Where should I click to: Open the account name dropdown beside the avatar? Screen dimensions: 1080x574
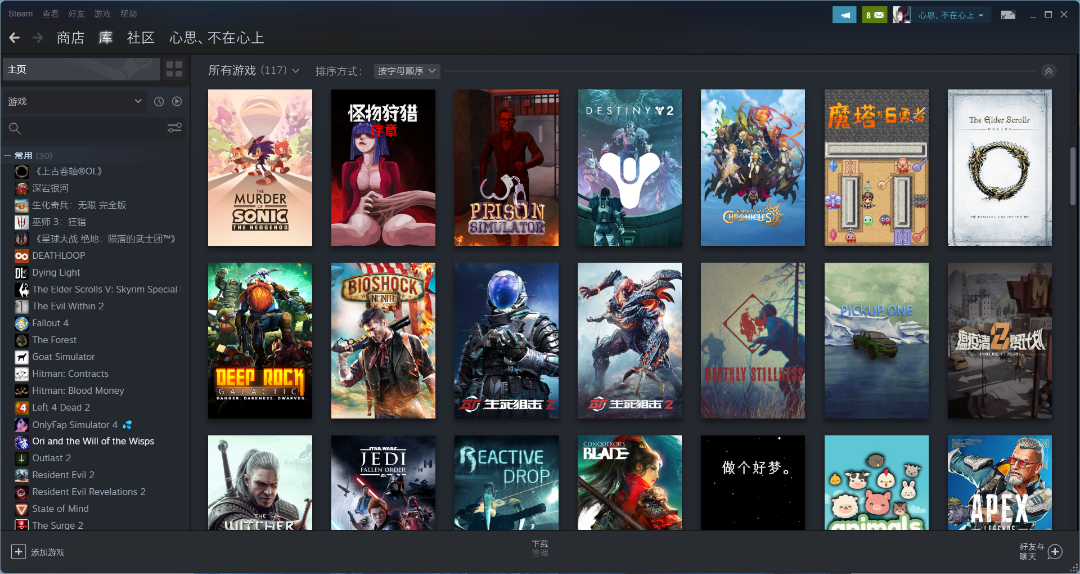951,14
